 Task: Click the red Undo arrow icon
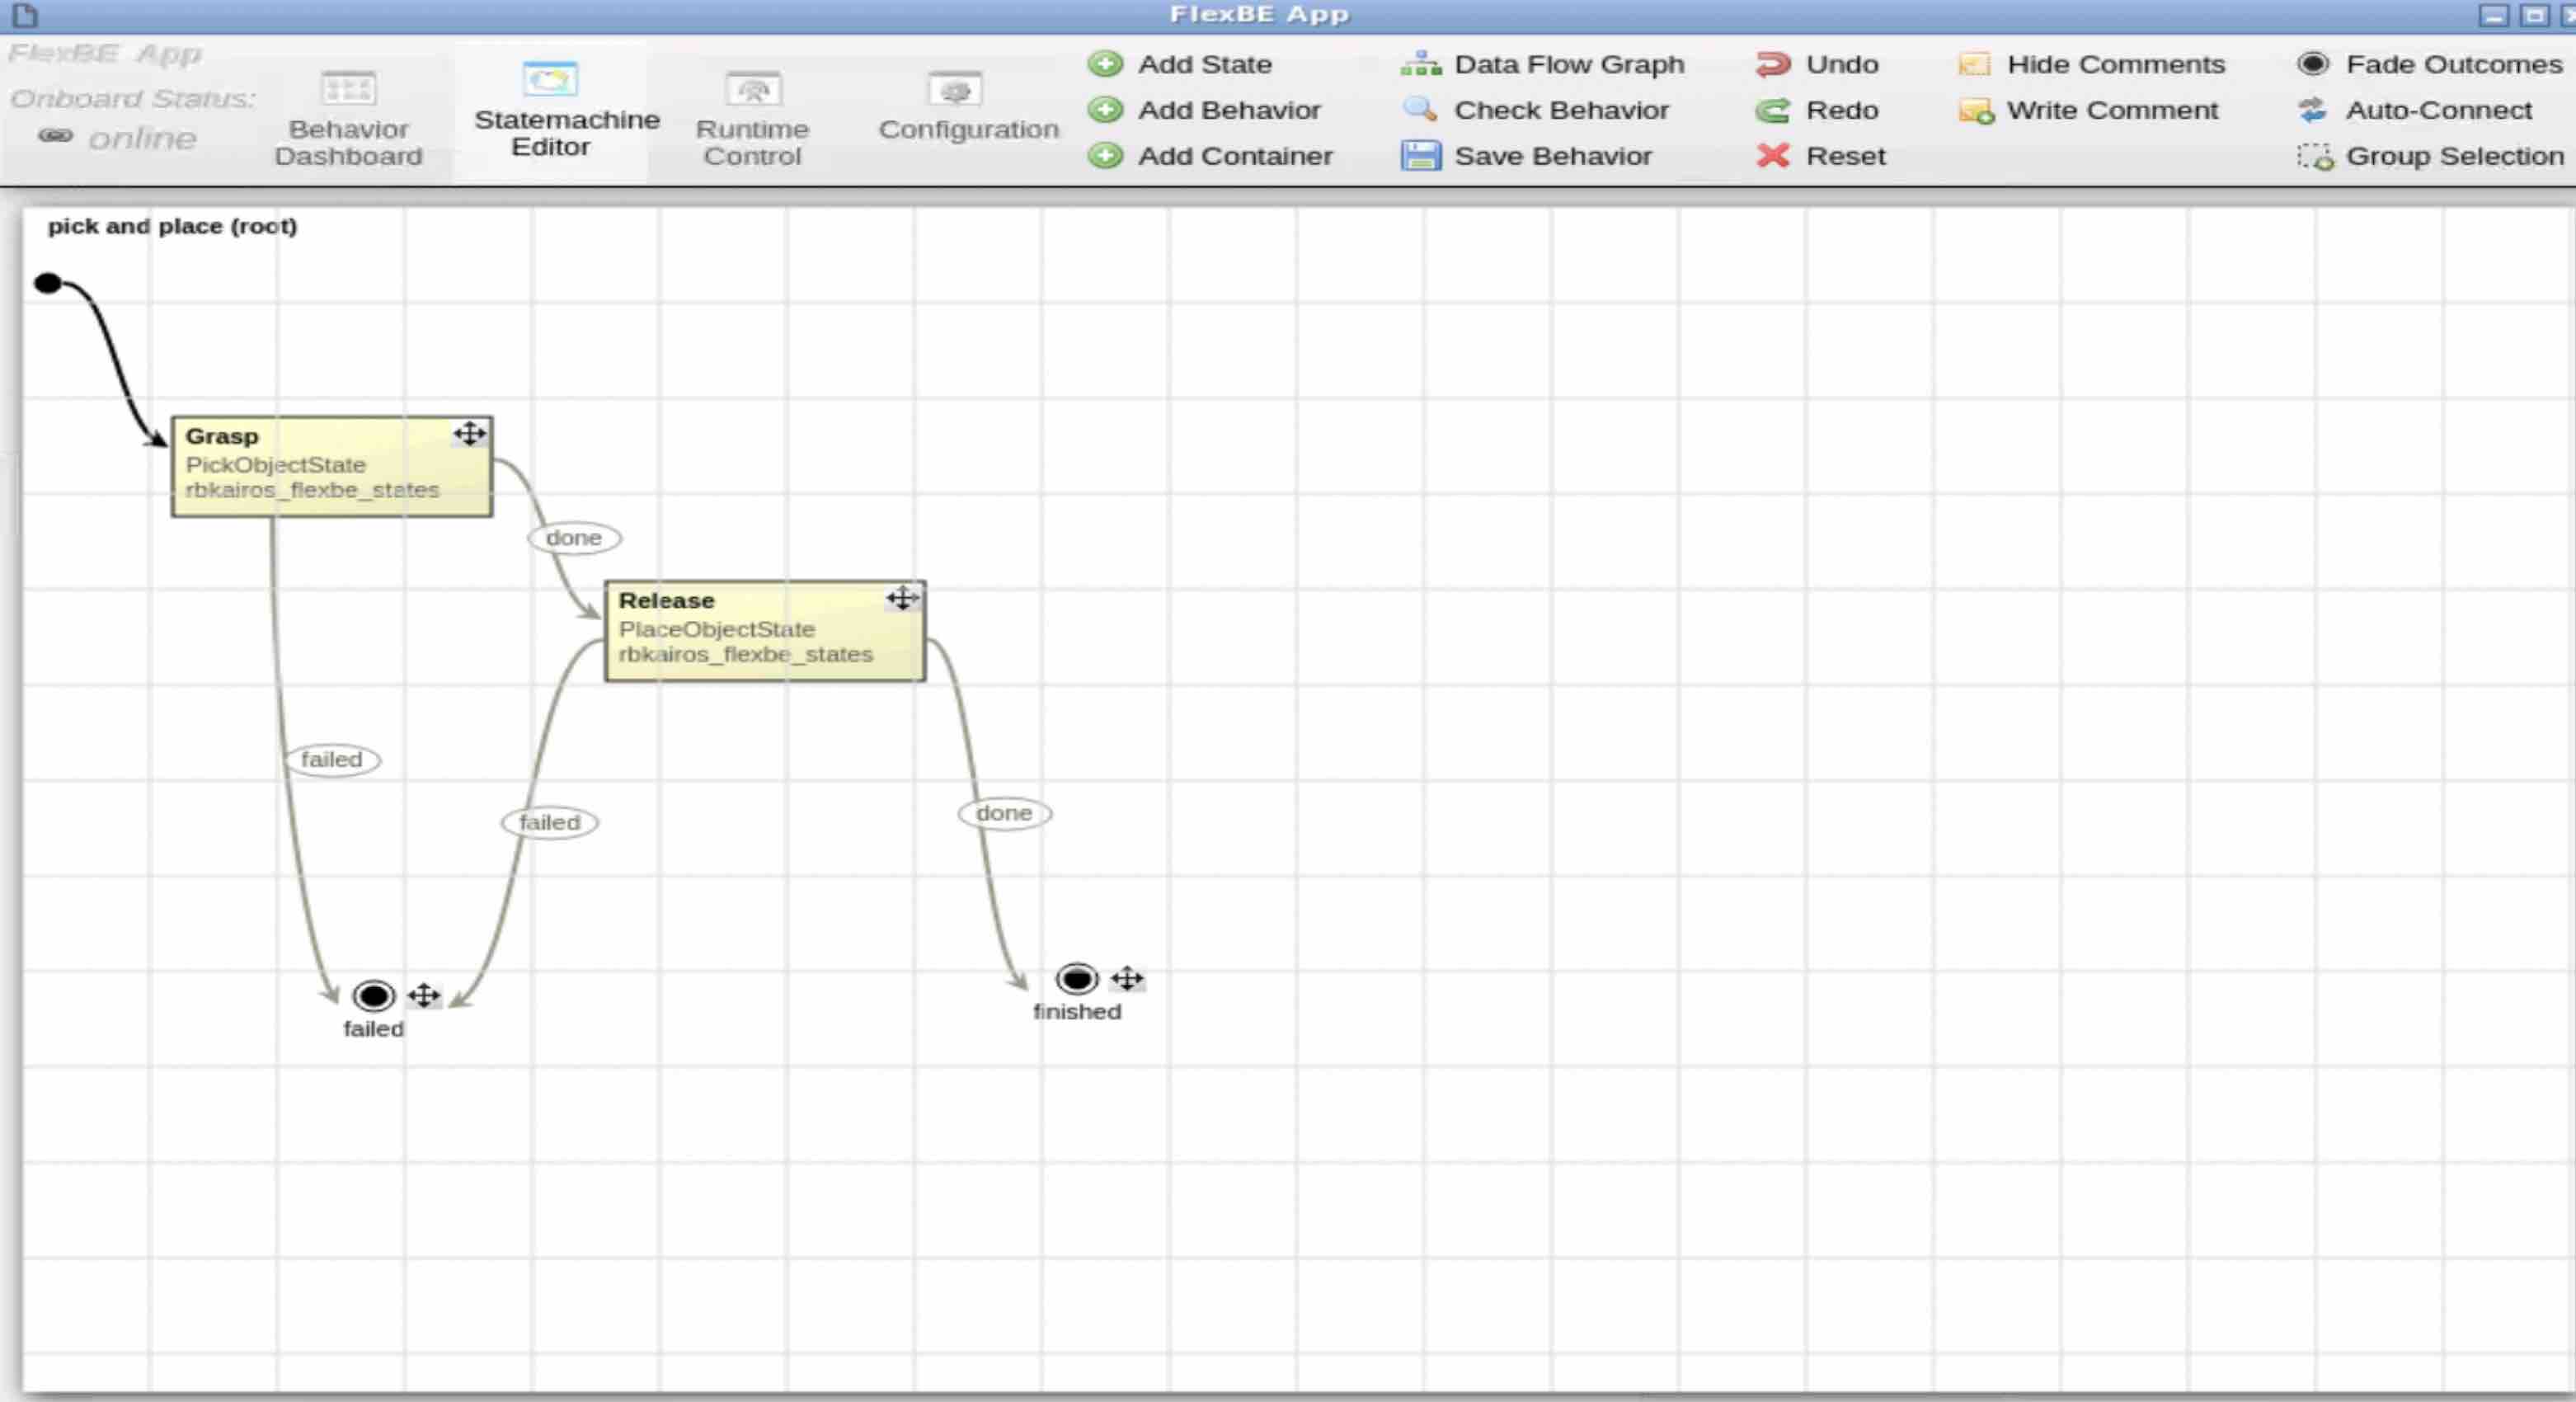point(1773,64)
